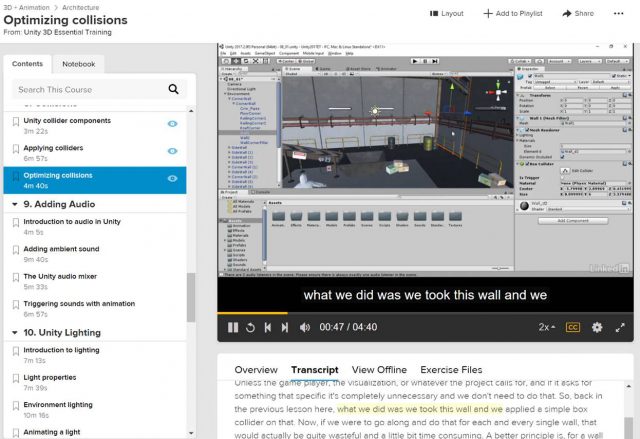The image size is (640, 439).
Task: Select the Transcript tab
Action: point(315,370)
